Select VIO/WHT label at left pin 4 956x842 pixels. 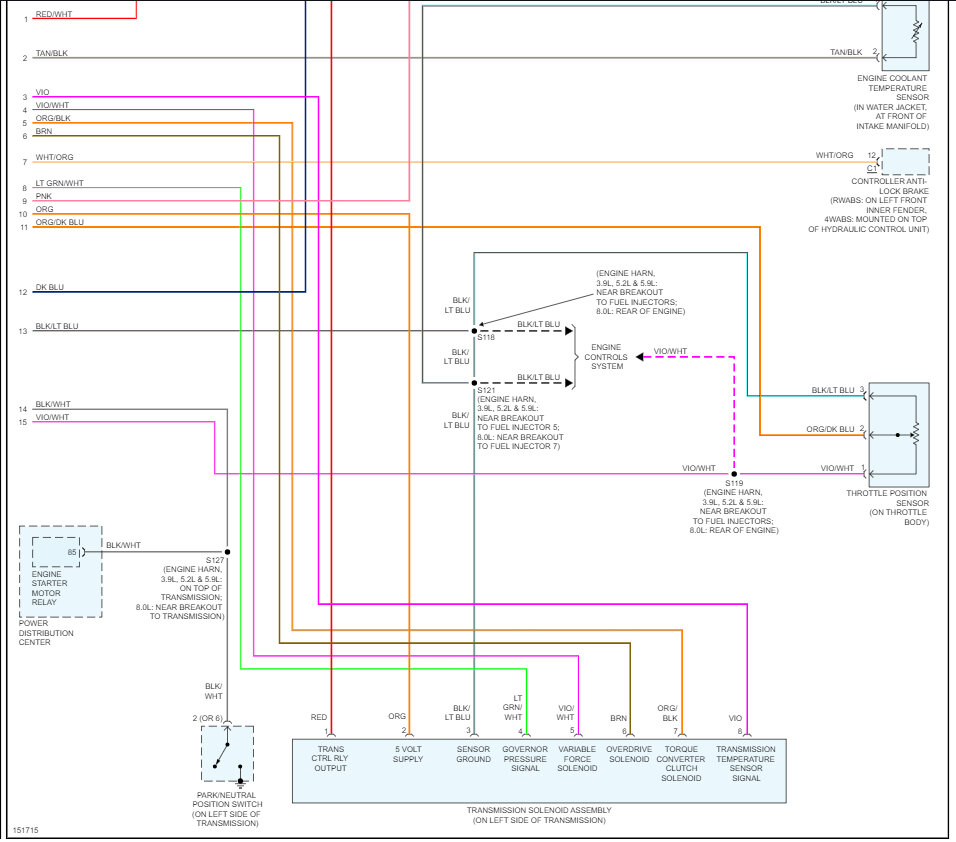[52, 105]
